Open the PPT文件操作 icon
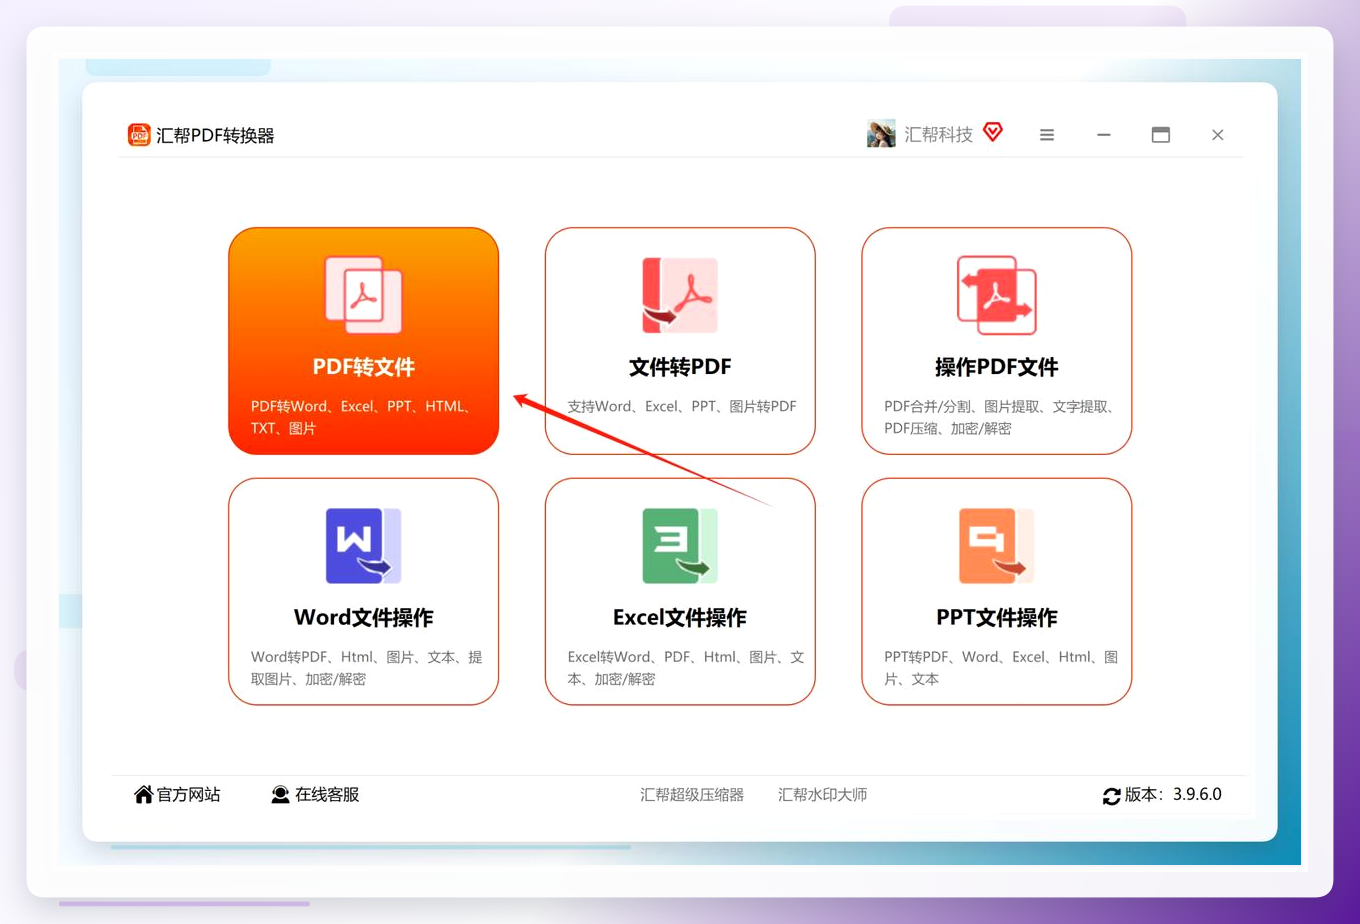Image resolution: width=1360 pixels, height=924 pixels. point(996,546)
